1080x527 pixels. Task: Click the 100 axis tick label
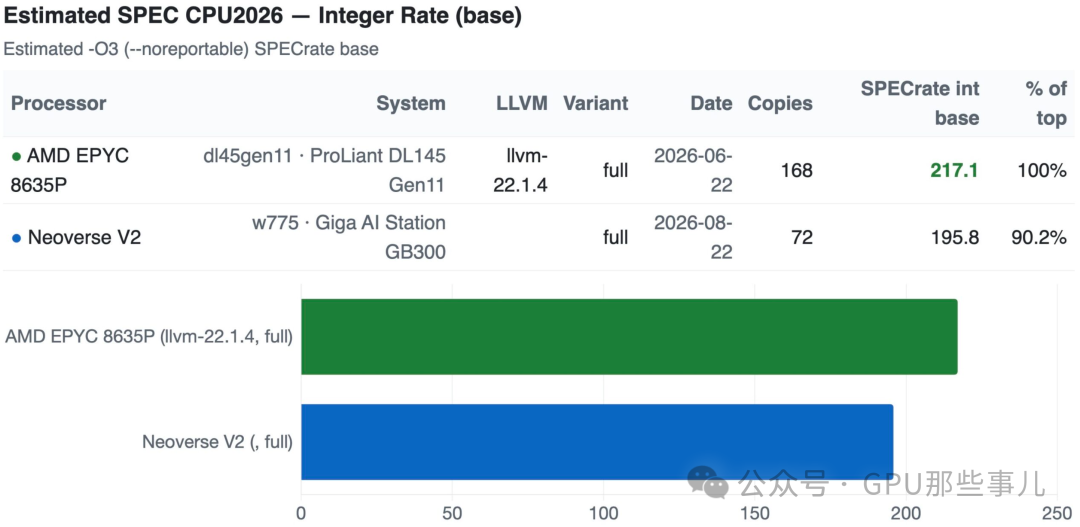[x=603, y=513]
